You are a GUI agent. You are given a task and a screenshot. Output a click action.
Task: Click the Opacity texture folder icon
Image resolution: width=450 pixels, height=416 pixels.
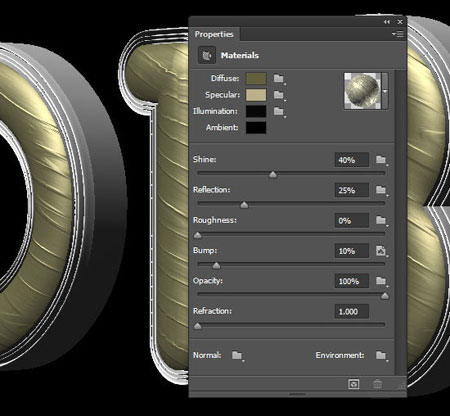(x=381, y=281)
